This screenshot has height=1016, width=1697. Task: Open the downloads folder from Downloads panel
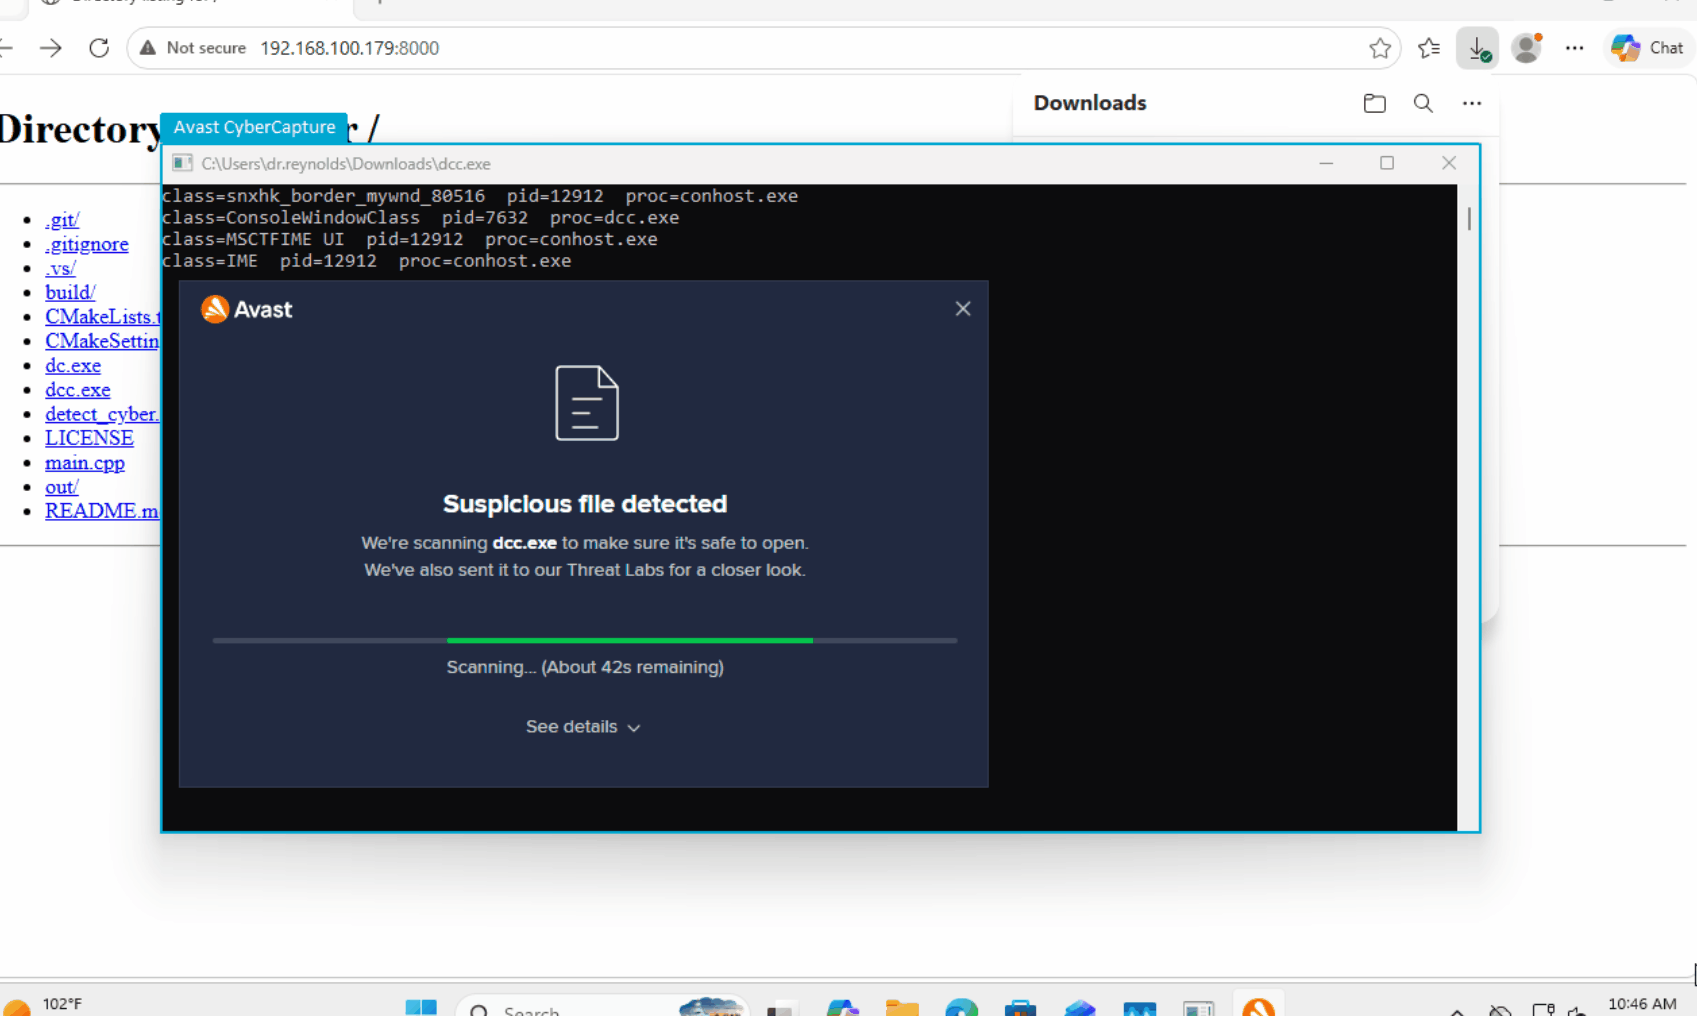pyautogui.click(x=1374, y=103)
